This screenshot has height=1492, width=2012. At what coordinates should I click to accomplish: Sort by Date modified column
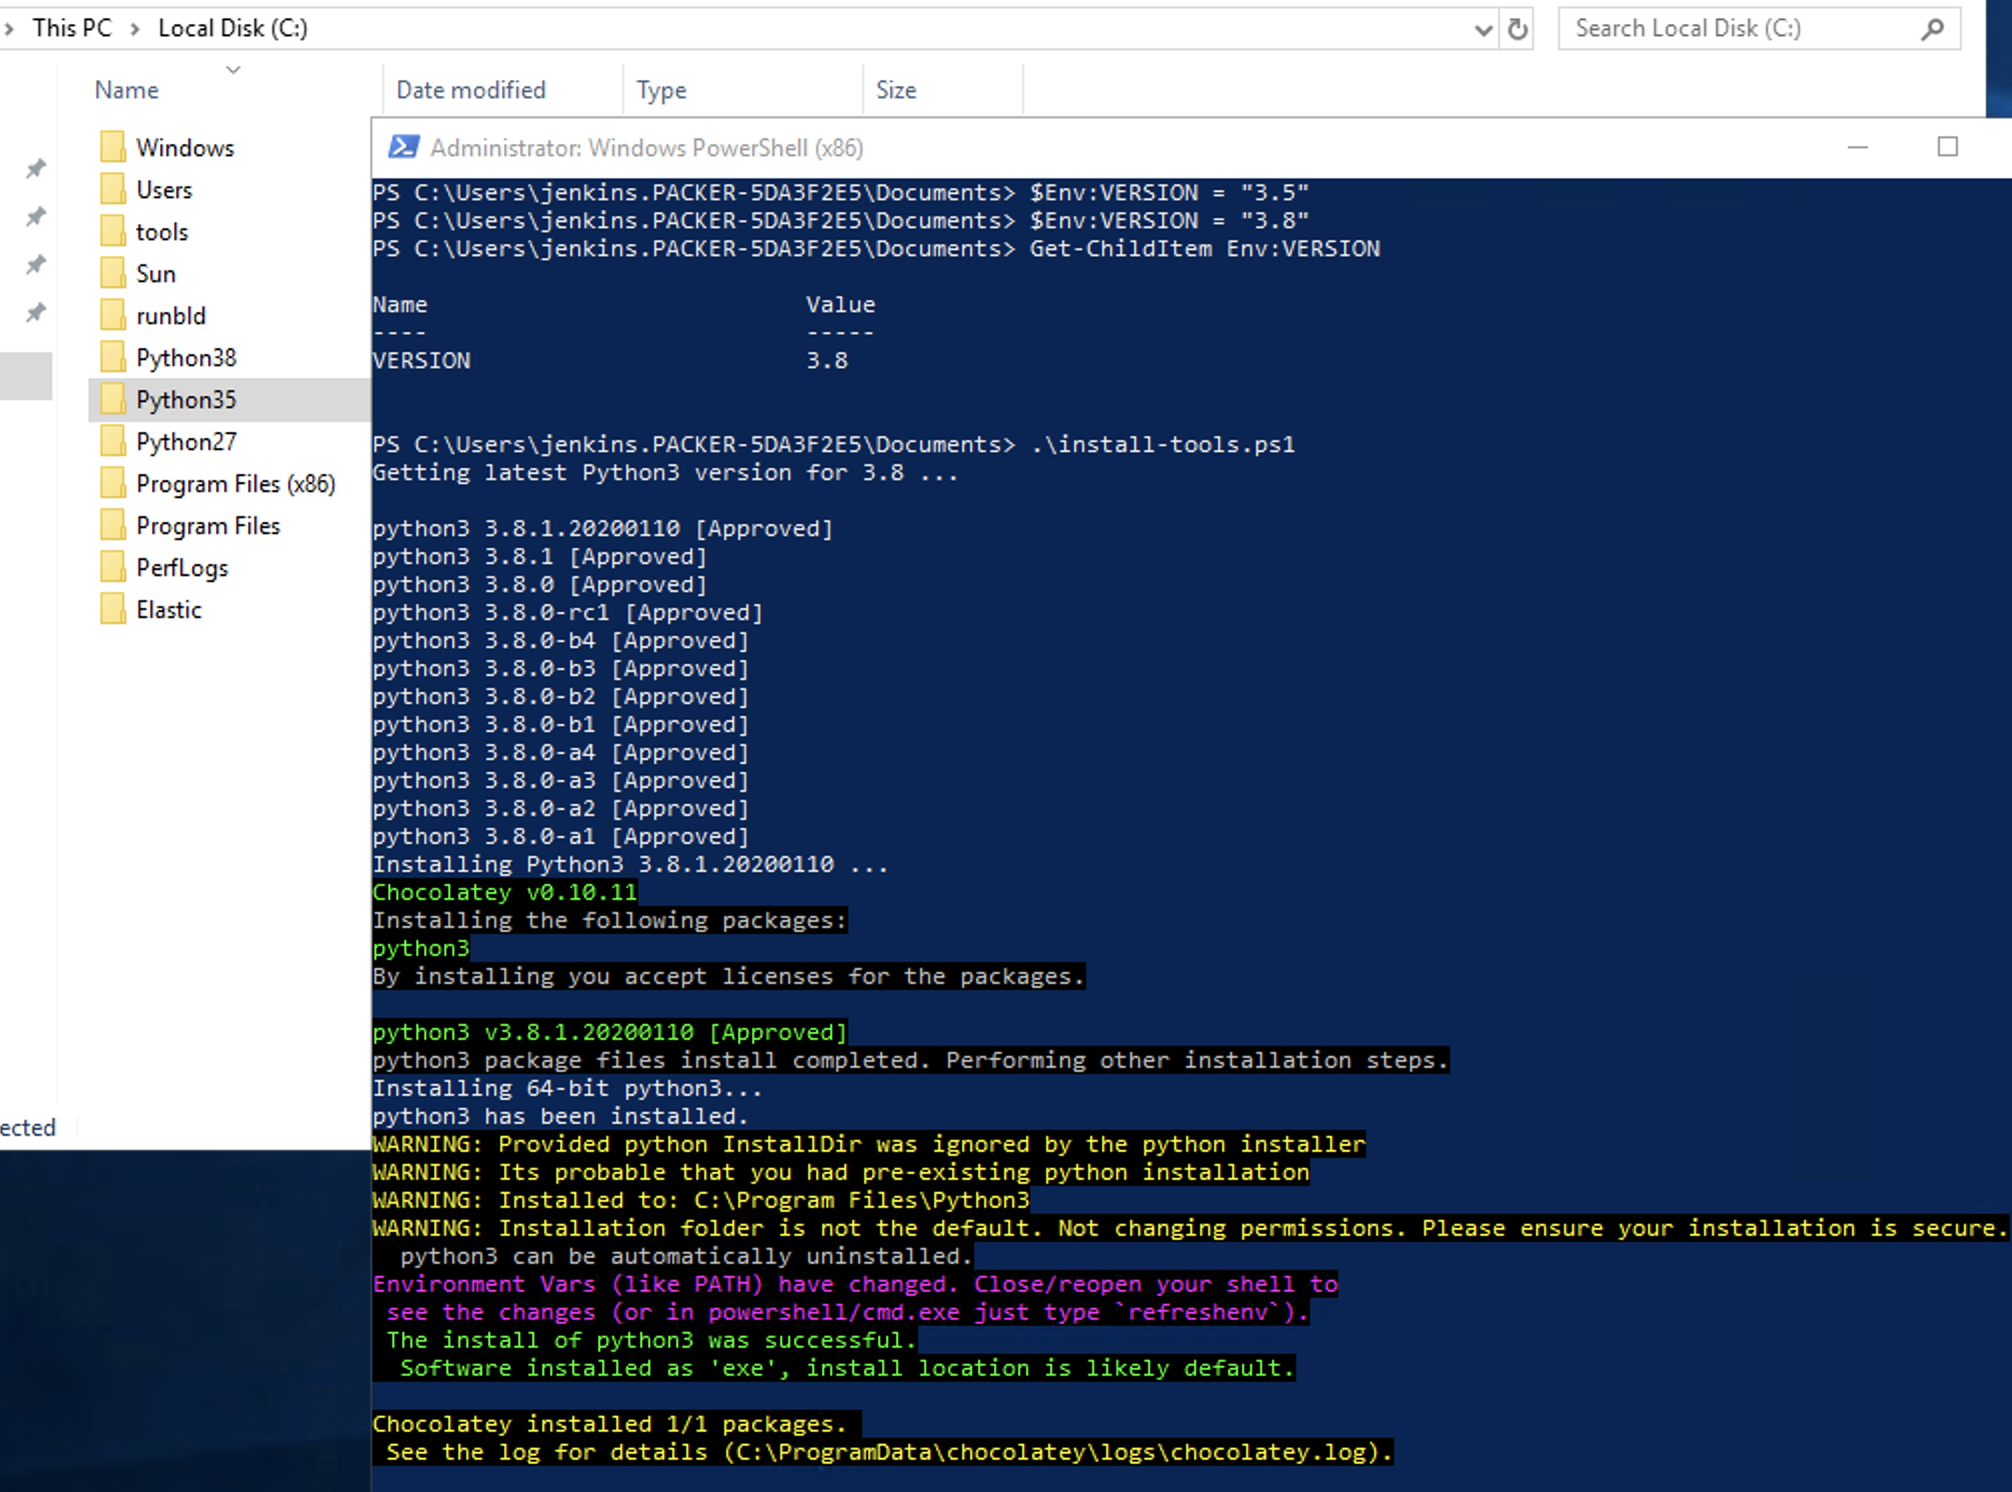click(470, 90)
